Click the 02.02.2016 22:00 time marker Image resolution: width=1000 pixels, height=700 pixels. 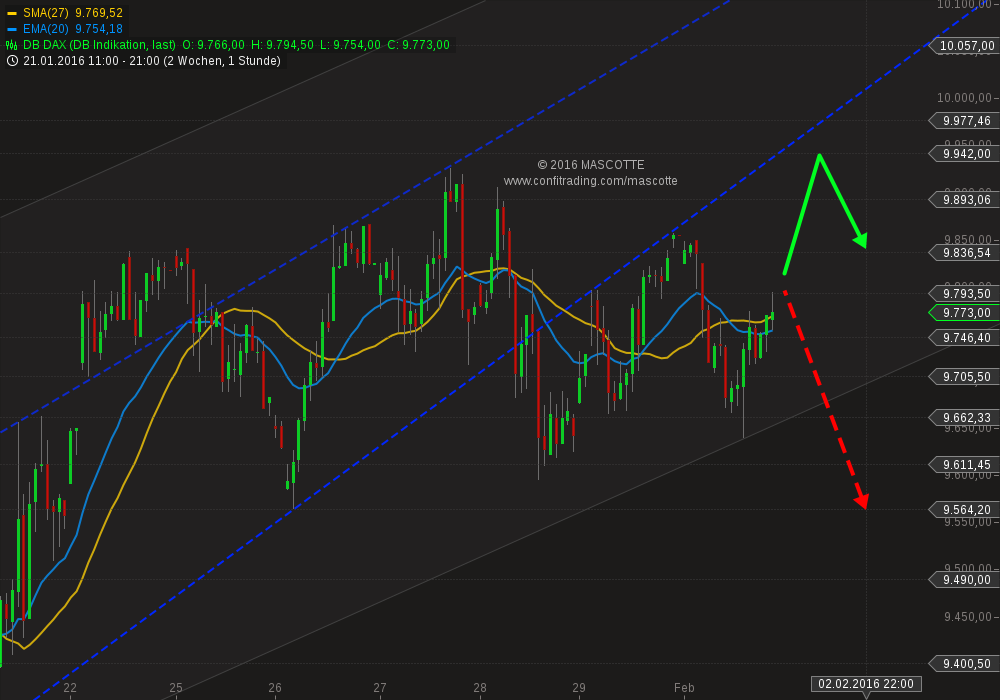point(866,684)
